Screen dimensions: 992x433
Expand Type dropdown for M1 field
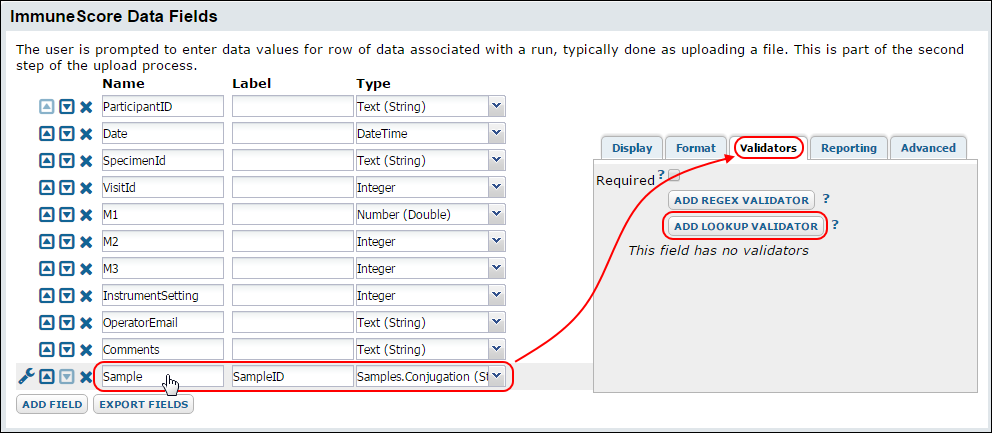click(x=497, y=214)
